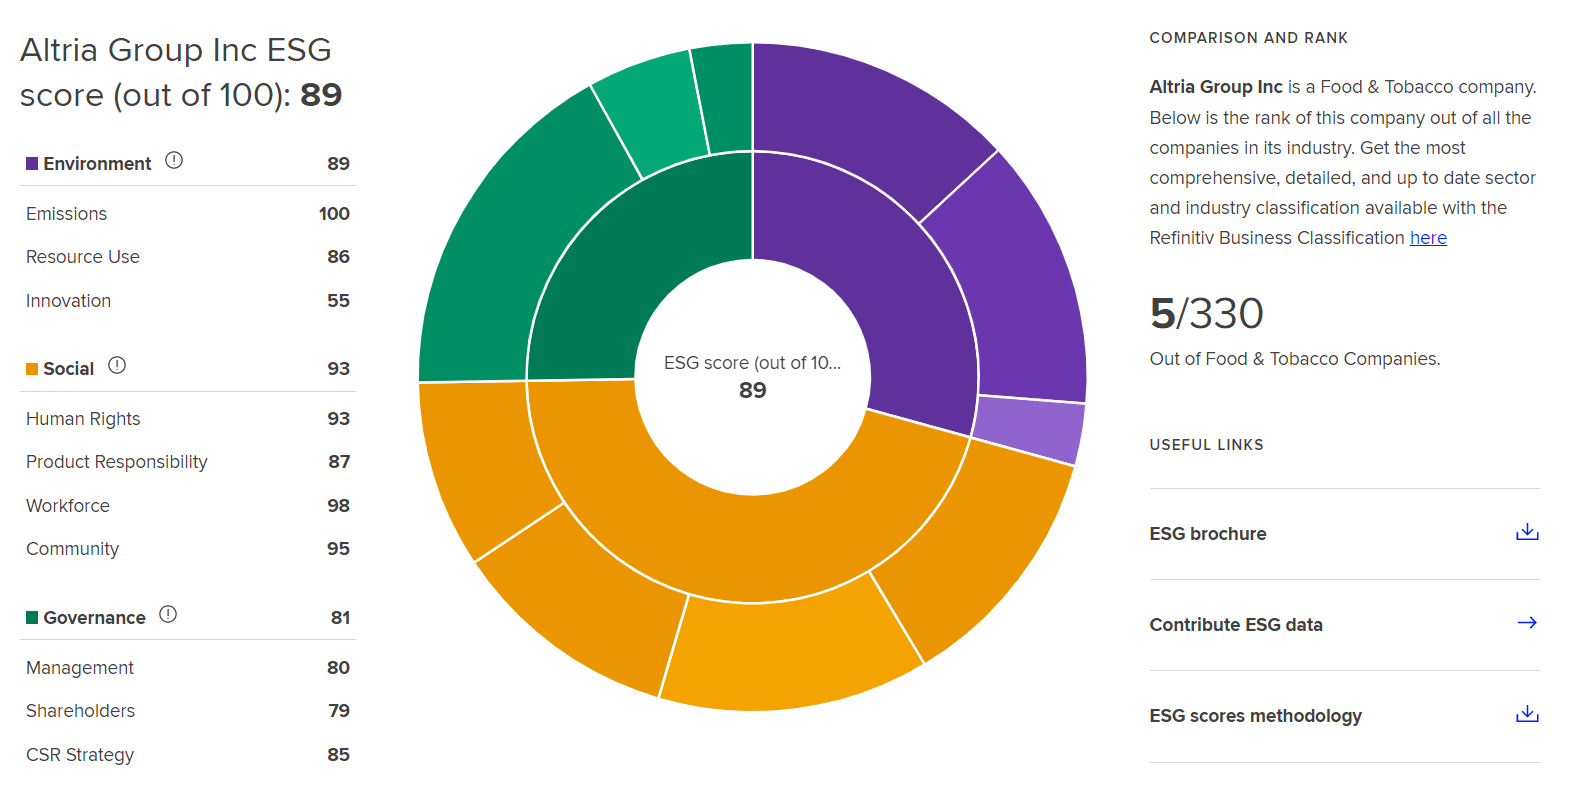Click the info icon next to Social
The width and height of the screenshot is (1578, 790).
pos(117,365)
